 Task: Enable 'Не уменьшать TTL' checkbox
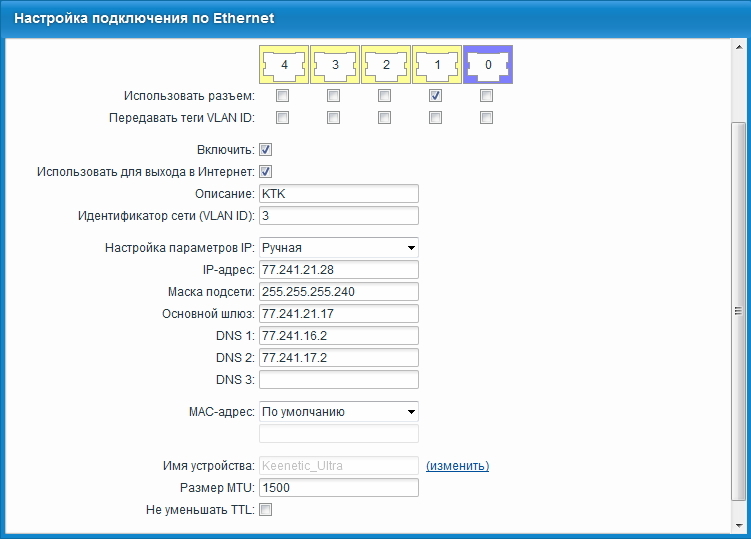coord(266,510)
